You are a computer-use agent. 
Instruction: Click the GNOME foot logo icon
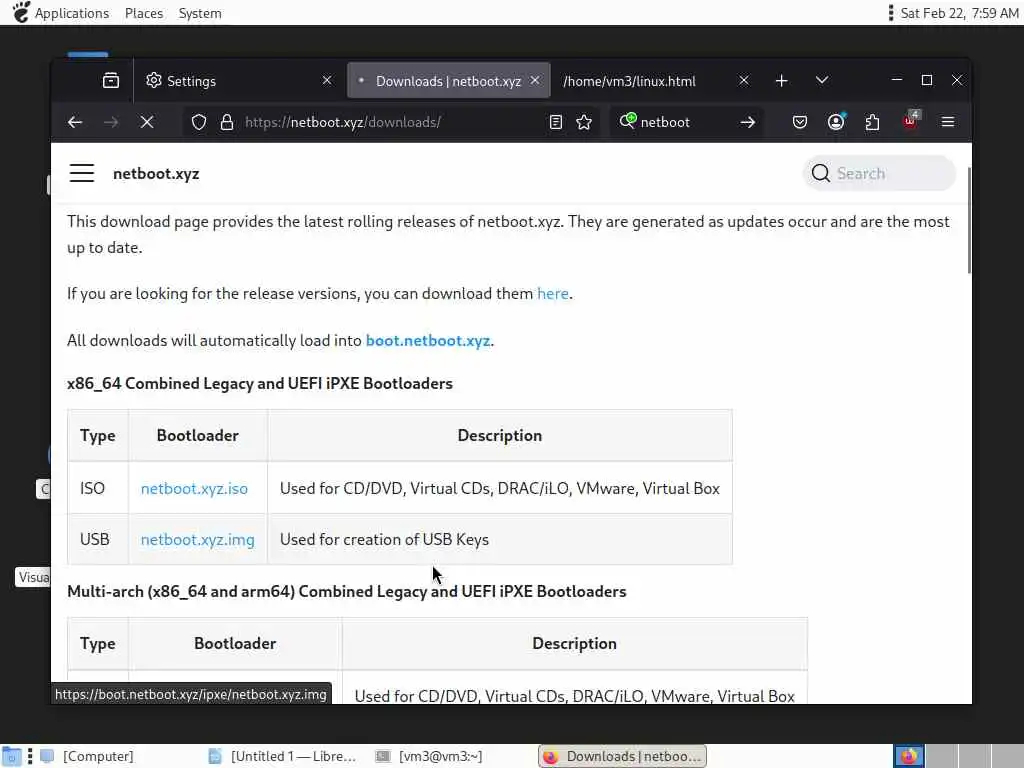click(20, 12)
